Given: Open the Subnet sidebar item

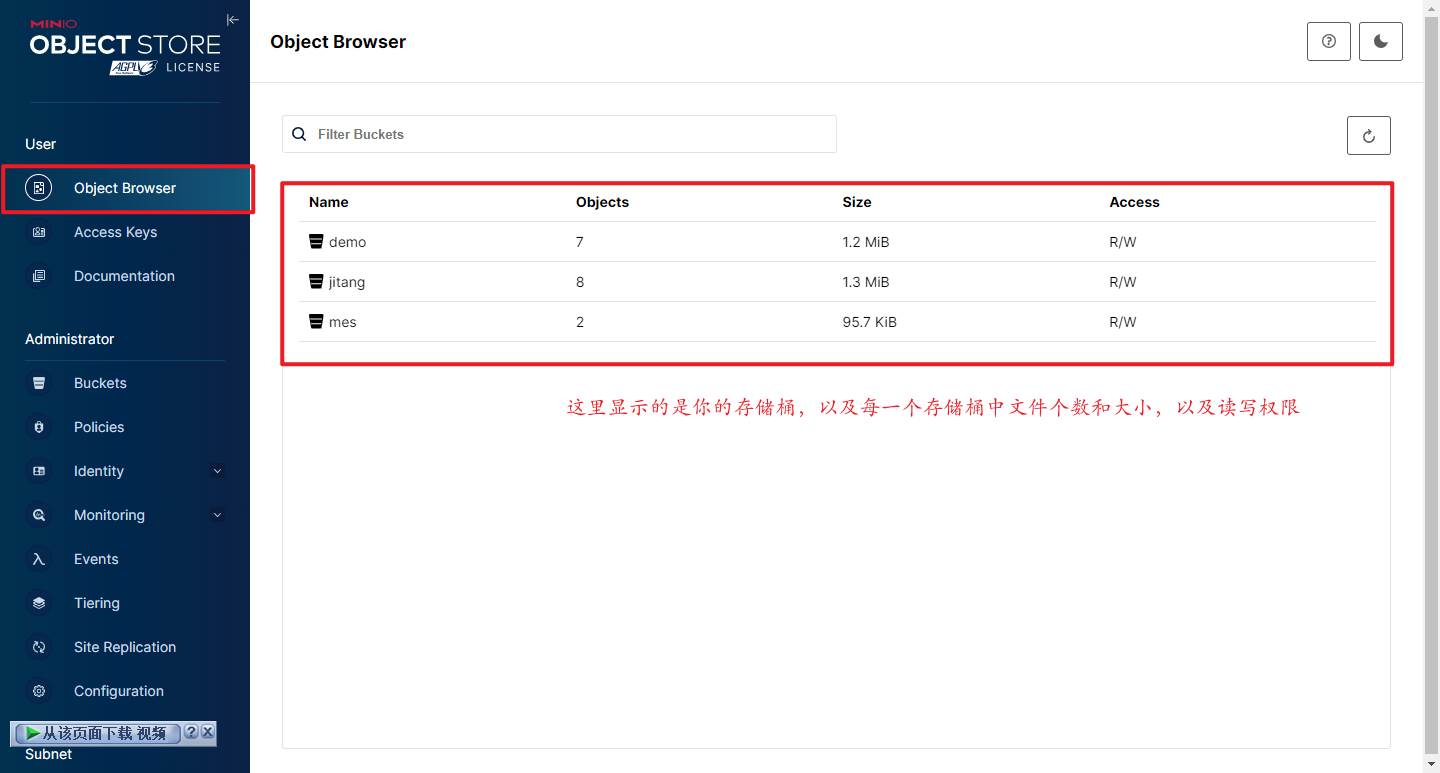Looking at the screenshot, I should click(x=49, y=754).
